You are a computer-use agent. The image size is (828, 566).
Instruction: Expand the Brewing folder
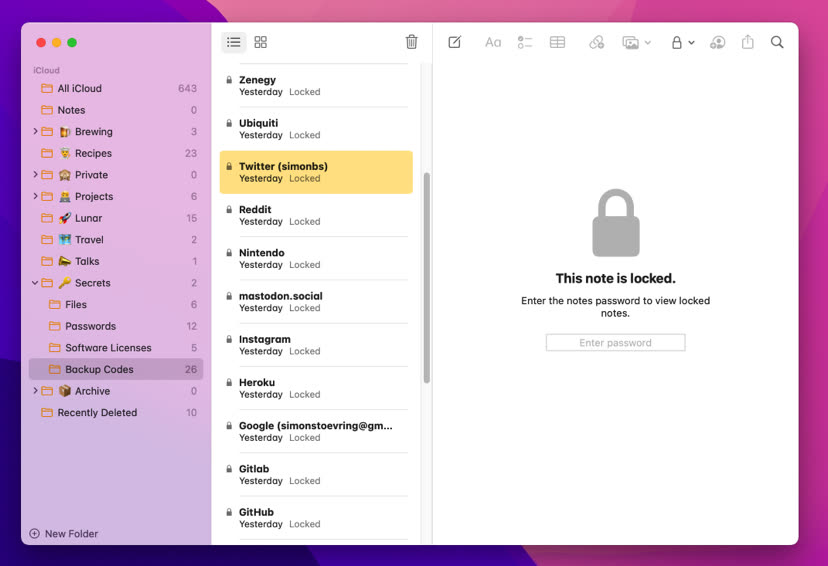[x=35, y=132]
